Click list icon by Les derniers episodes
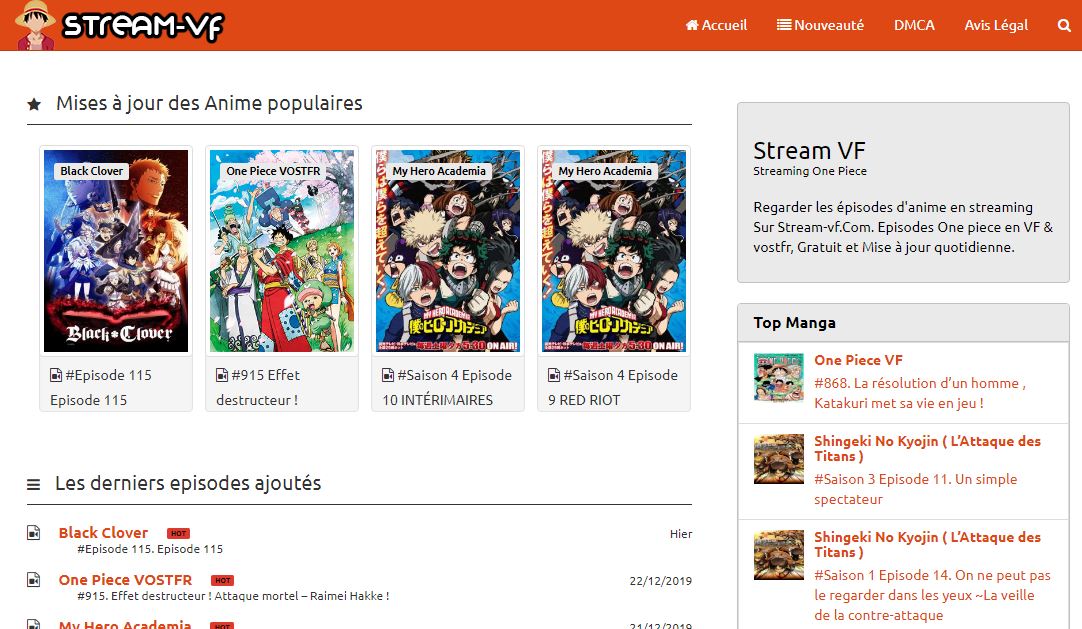1082x629 pixels. 33,485
